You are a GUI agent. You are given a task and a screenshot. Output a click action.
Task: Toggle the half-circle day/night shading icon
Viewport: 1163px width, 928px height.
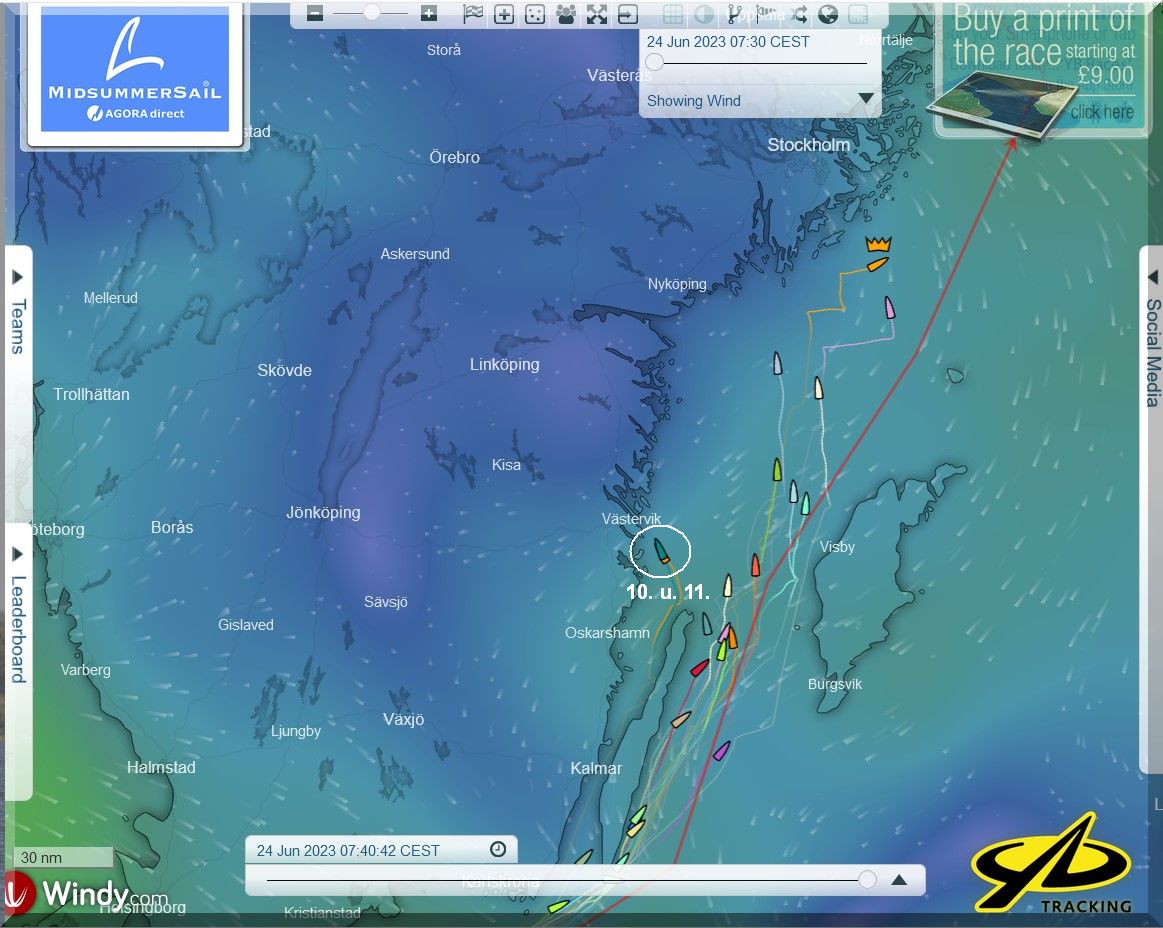pos(704,14)
